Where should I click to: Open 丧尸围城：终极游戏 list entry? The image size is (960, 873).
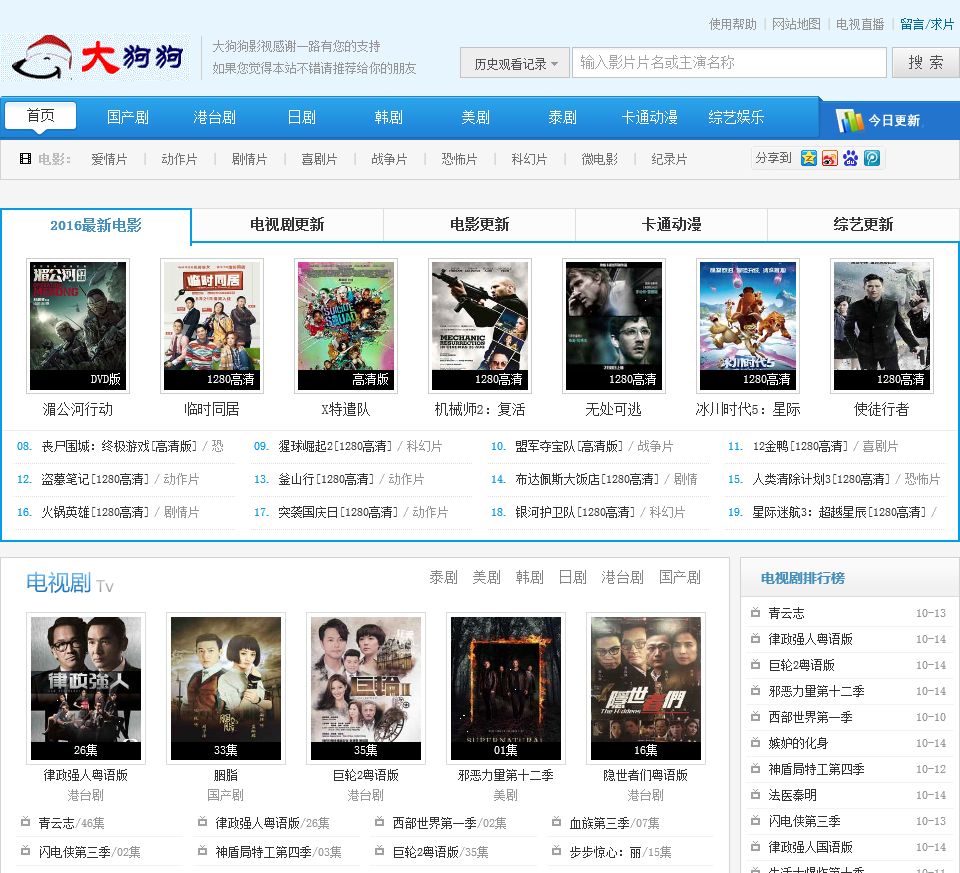[119, 446]
